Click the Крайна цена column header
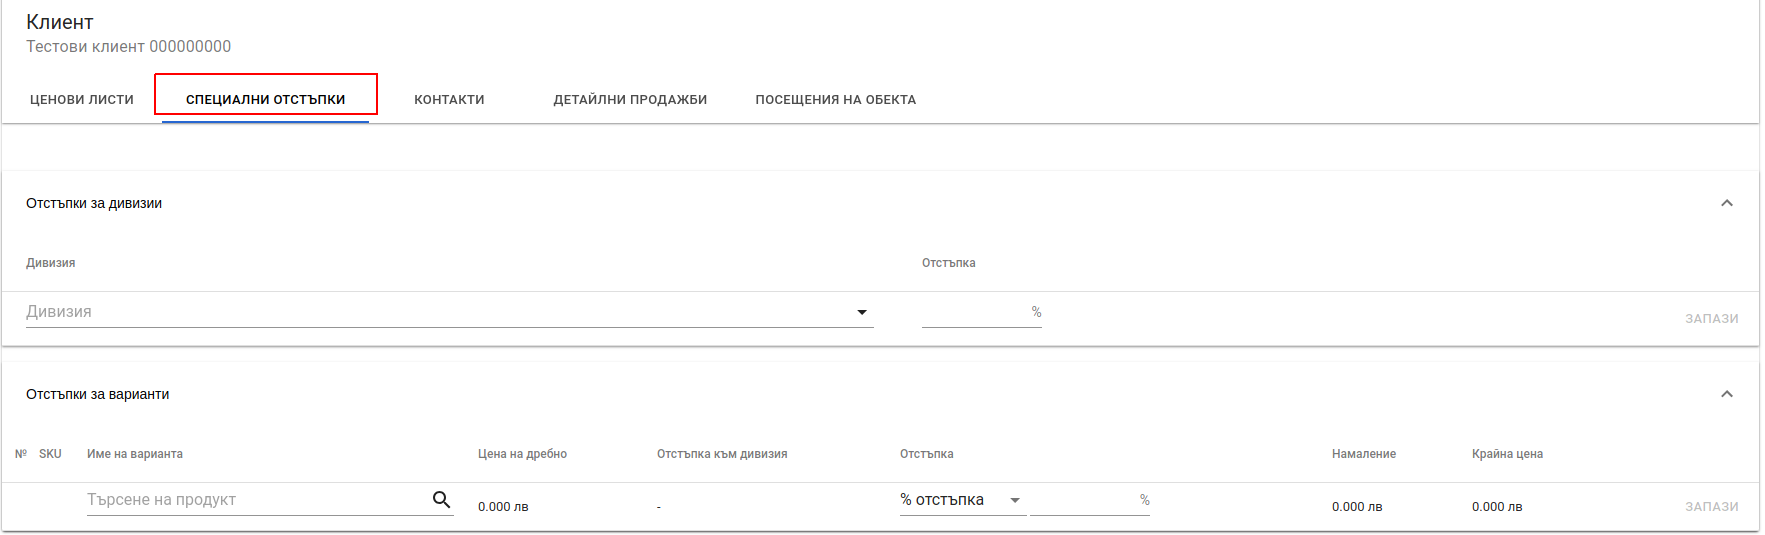1765x535 pixels. 1507,454
